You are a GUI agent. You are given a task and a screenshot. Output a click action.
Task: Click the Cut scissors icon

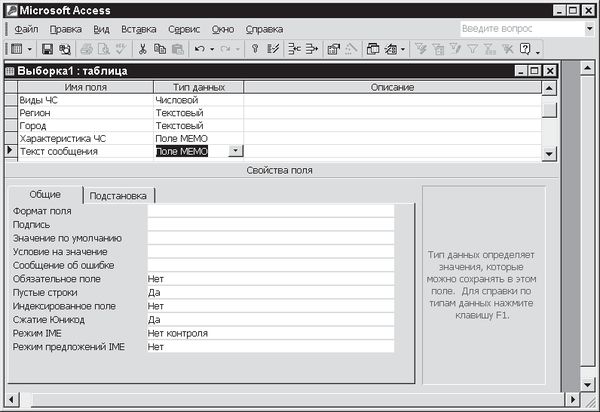click(x=144, y=48)
